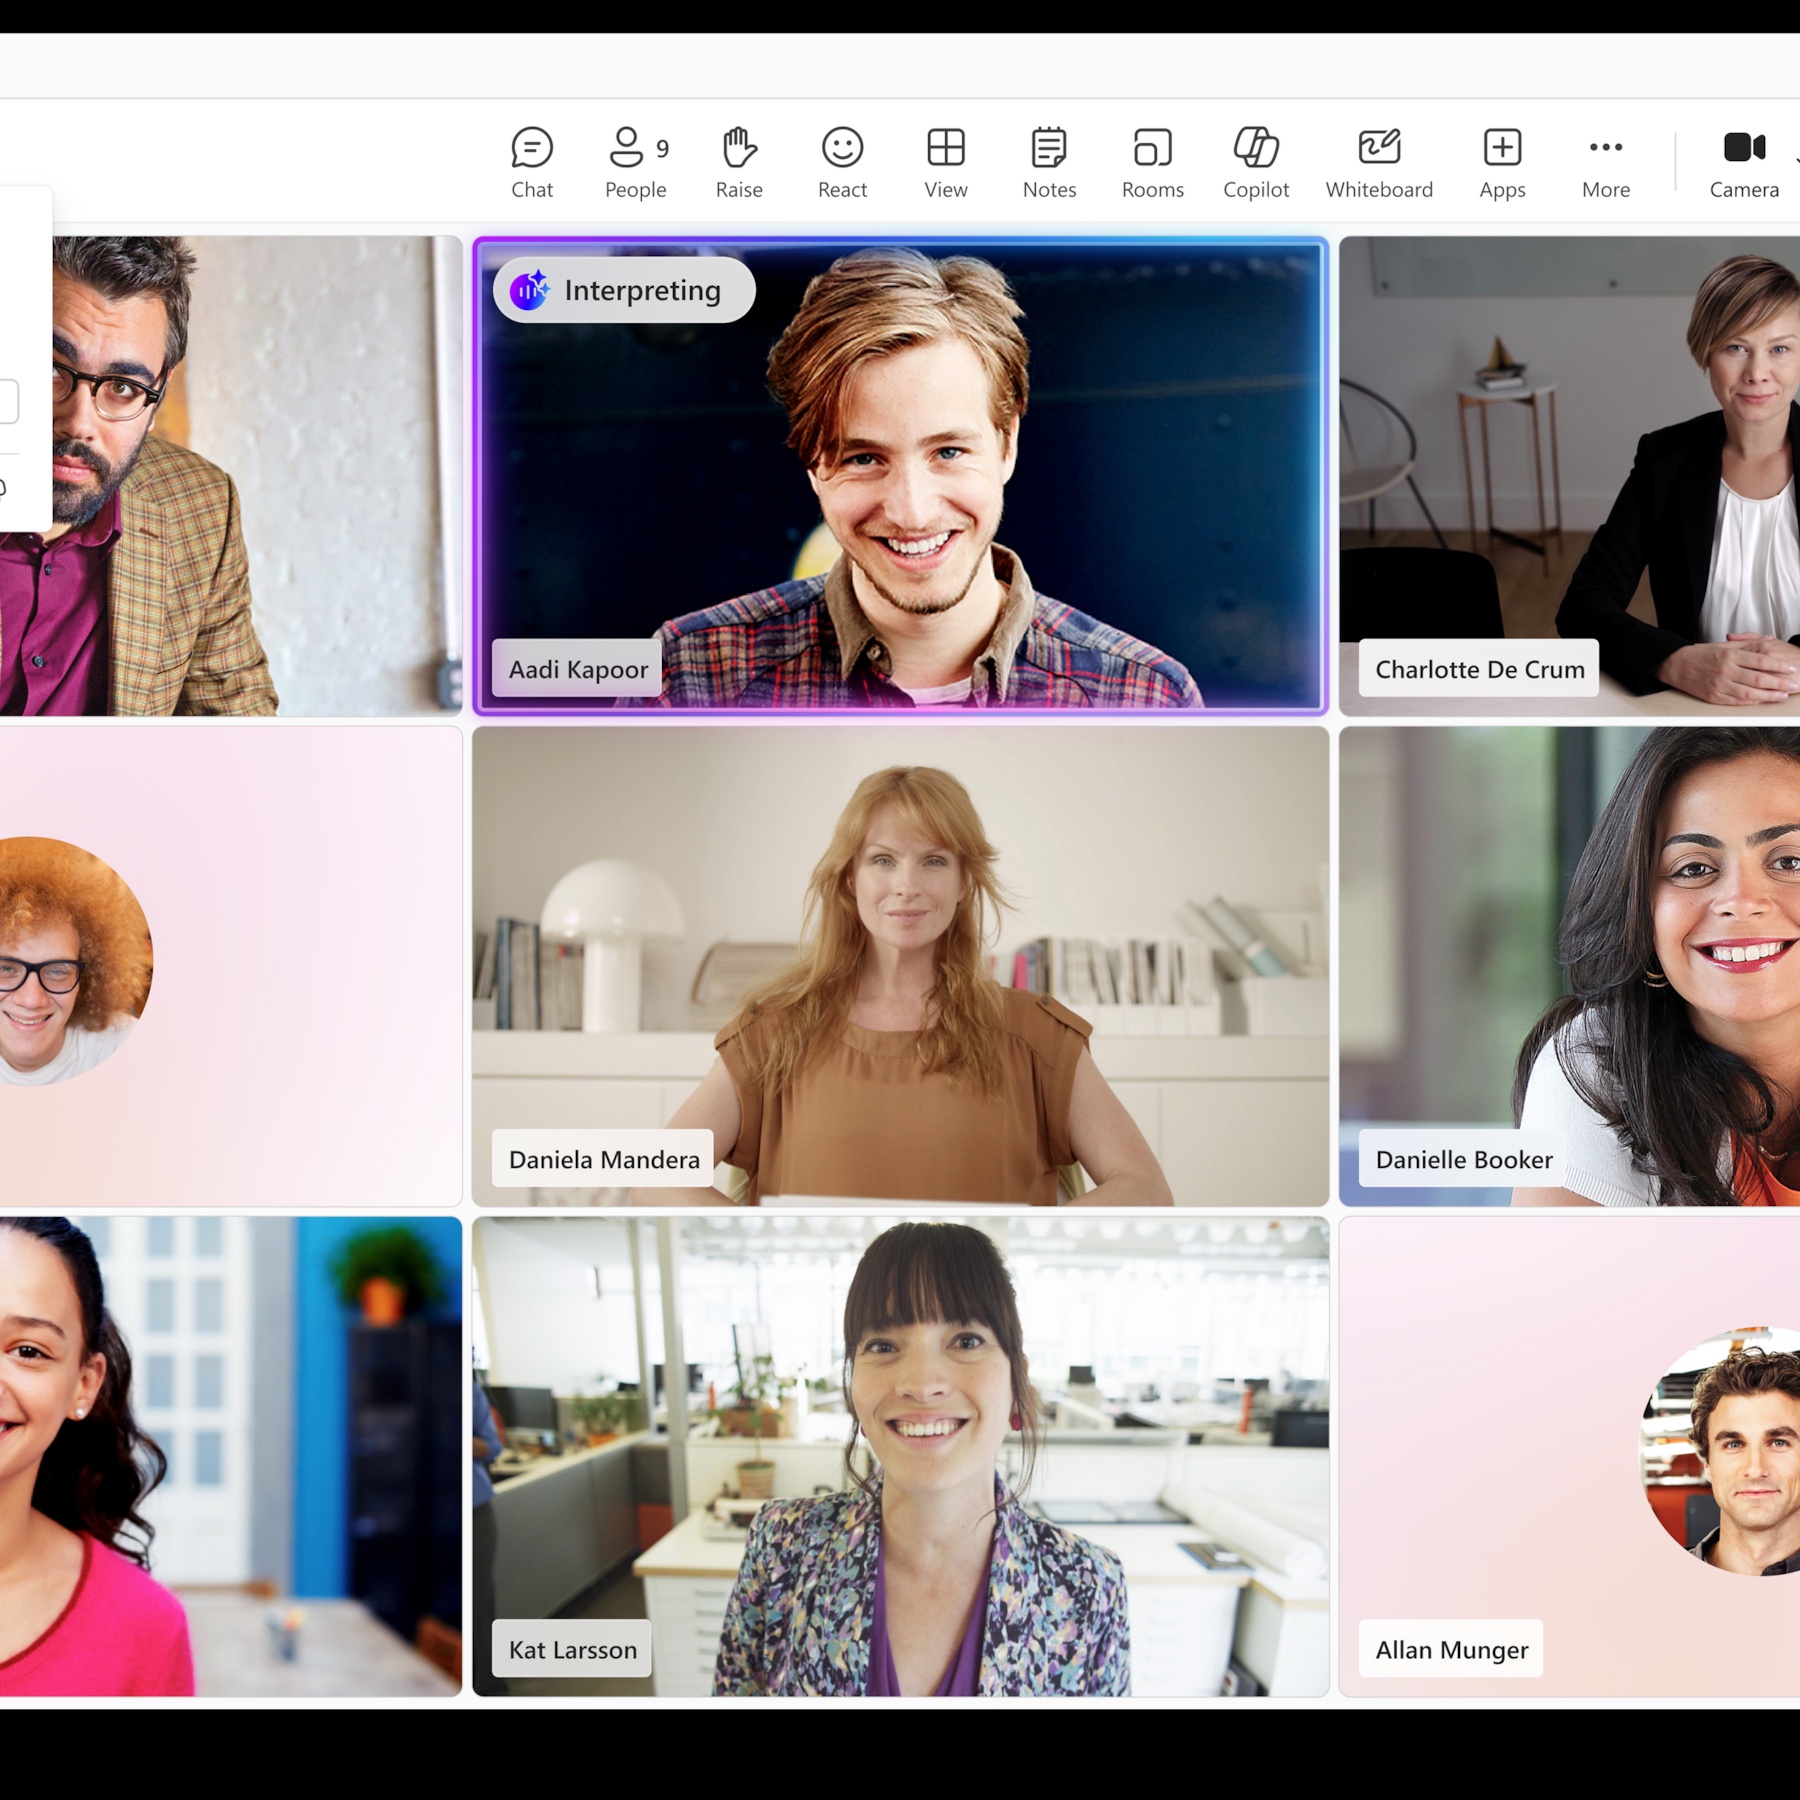The image size is (1800, 1800).
Task: Open the meeting Notes
Action: point(1048,160)
